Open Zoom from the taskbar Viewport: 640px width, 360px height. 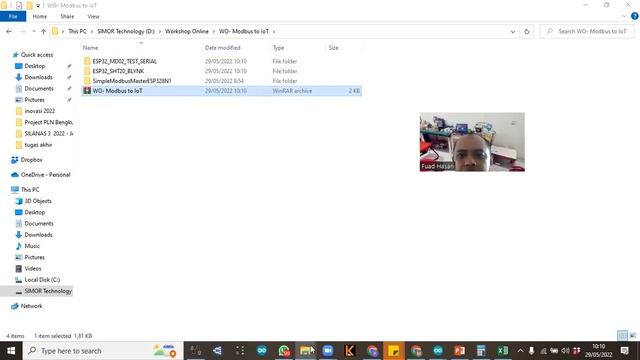tap(328, 351)
